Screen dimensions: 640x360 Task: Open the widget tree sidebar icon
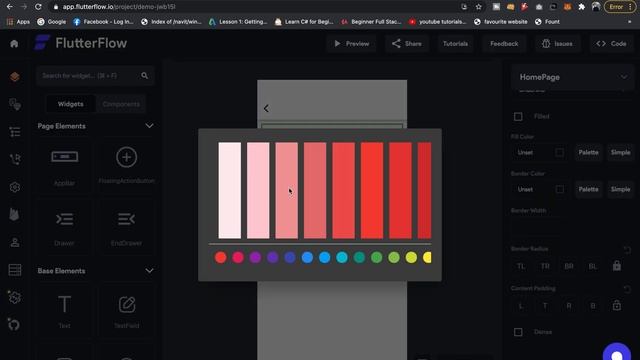tap(15, 132)
